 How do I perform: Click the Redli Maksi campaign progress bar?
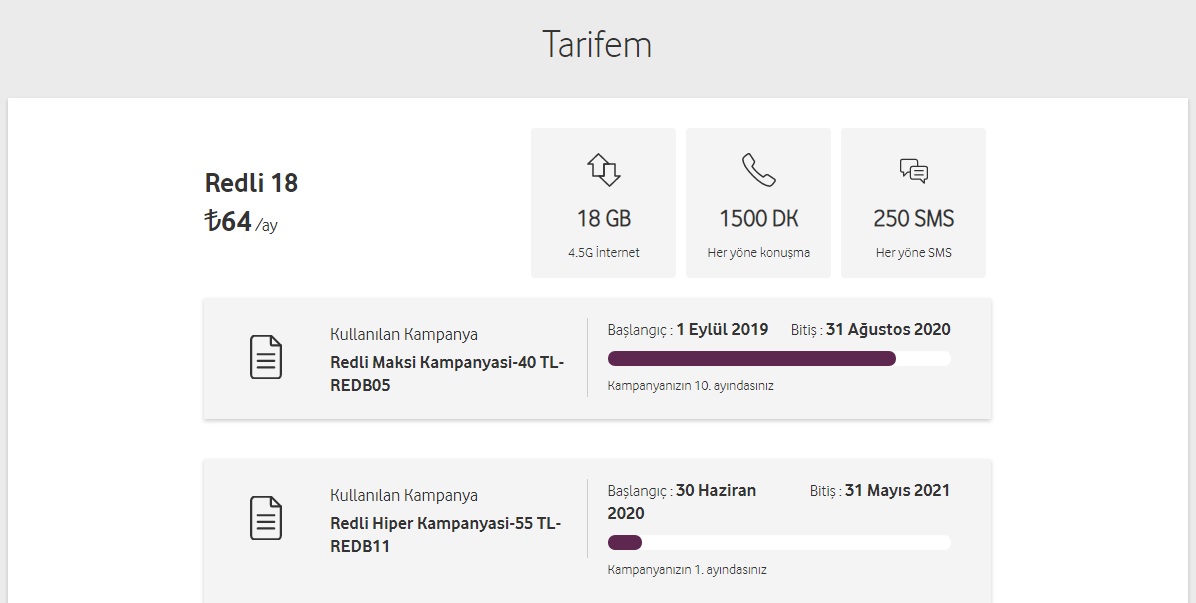(779, 358)
